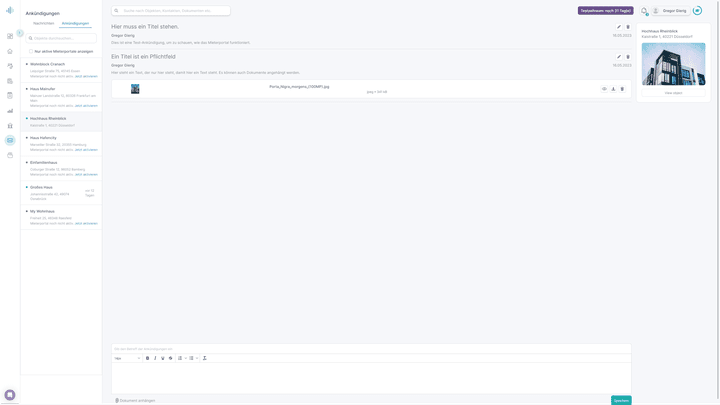The width and height of the screenshot is (720, 405).
Task: Expand the ordered list dropdown
Action: coord(185,358)
